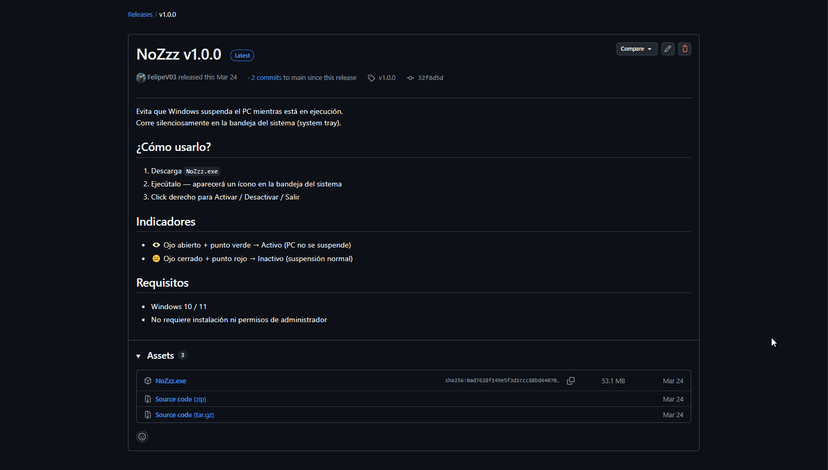The image size is (828, 470).
Task: Click the FelipeV03 avatar image
Action: [140, 78]
